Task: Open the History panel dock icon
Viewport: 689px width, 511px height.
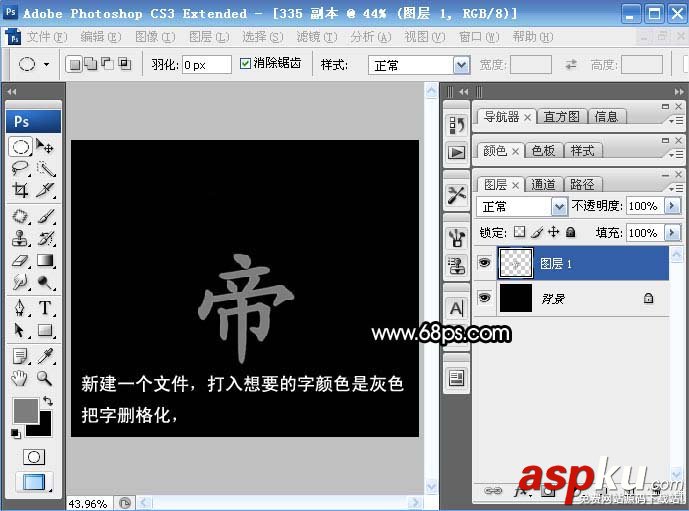Action: click(457, 125)
